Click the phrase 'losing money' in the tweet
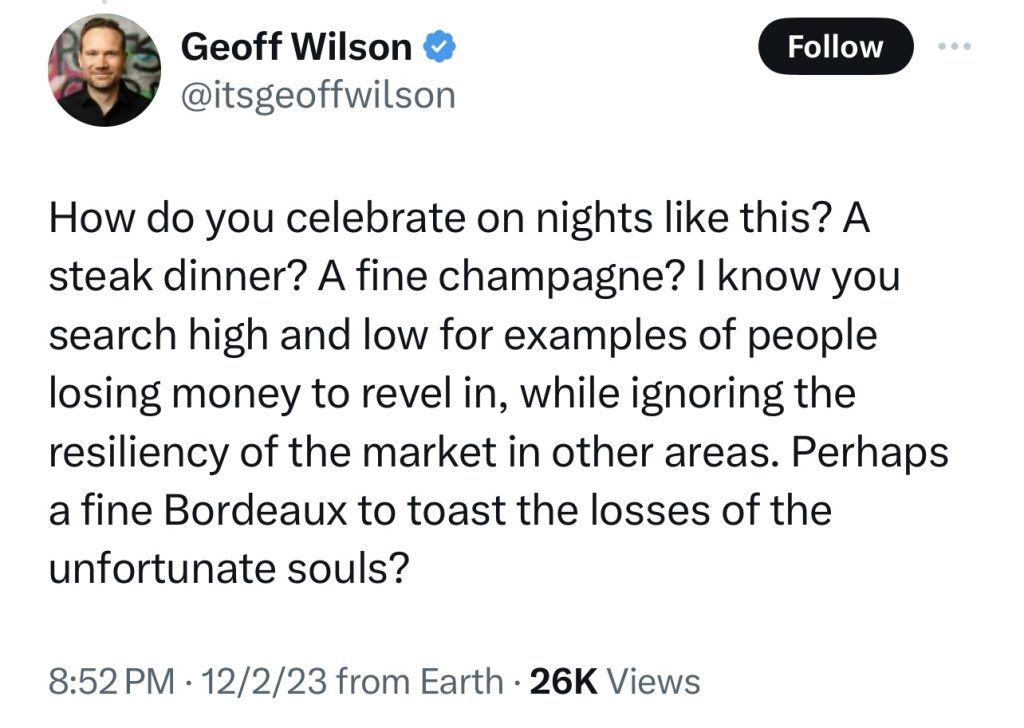Image resolution: width=1024 pixels, height=728 pixels. pos(175,394)
